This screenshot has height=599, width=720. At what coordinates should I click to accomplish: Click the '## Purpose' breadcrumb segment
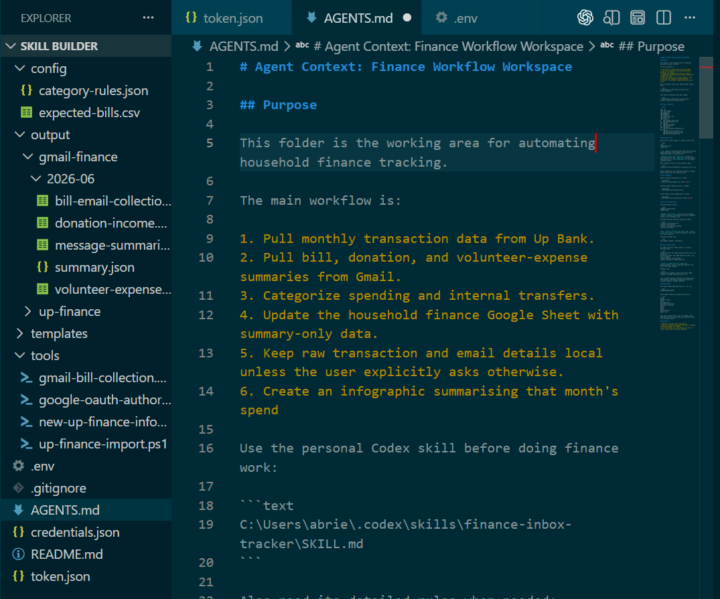click(651, 46)
